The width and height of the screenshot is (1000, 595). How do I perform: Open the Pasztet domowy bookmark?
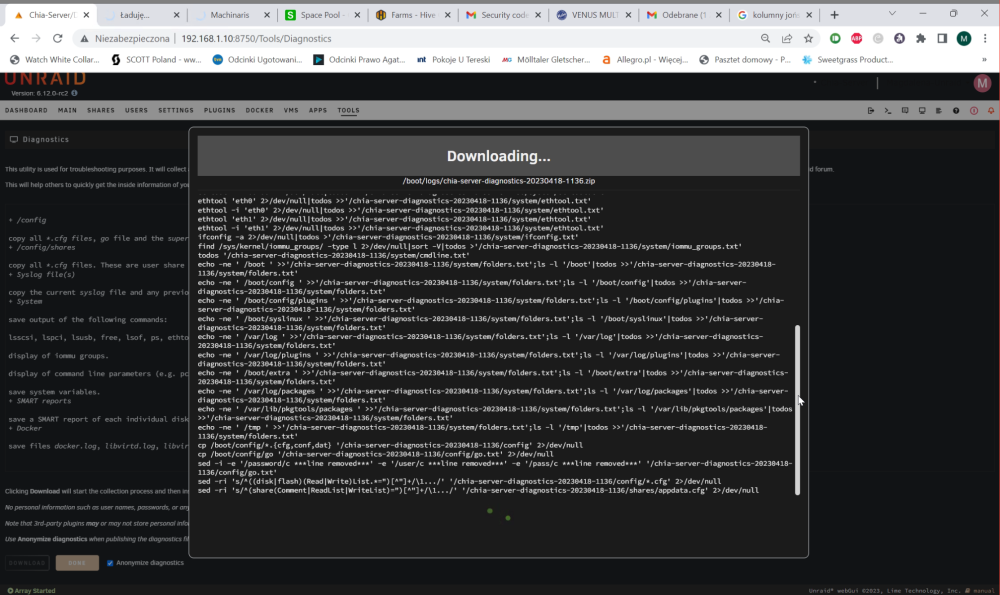coord(745,59)
